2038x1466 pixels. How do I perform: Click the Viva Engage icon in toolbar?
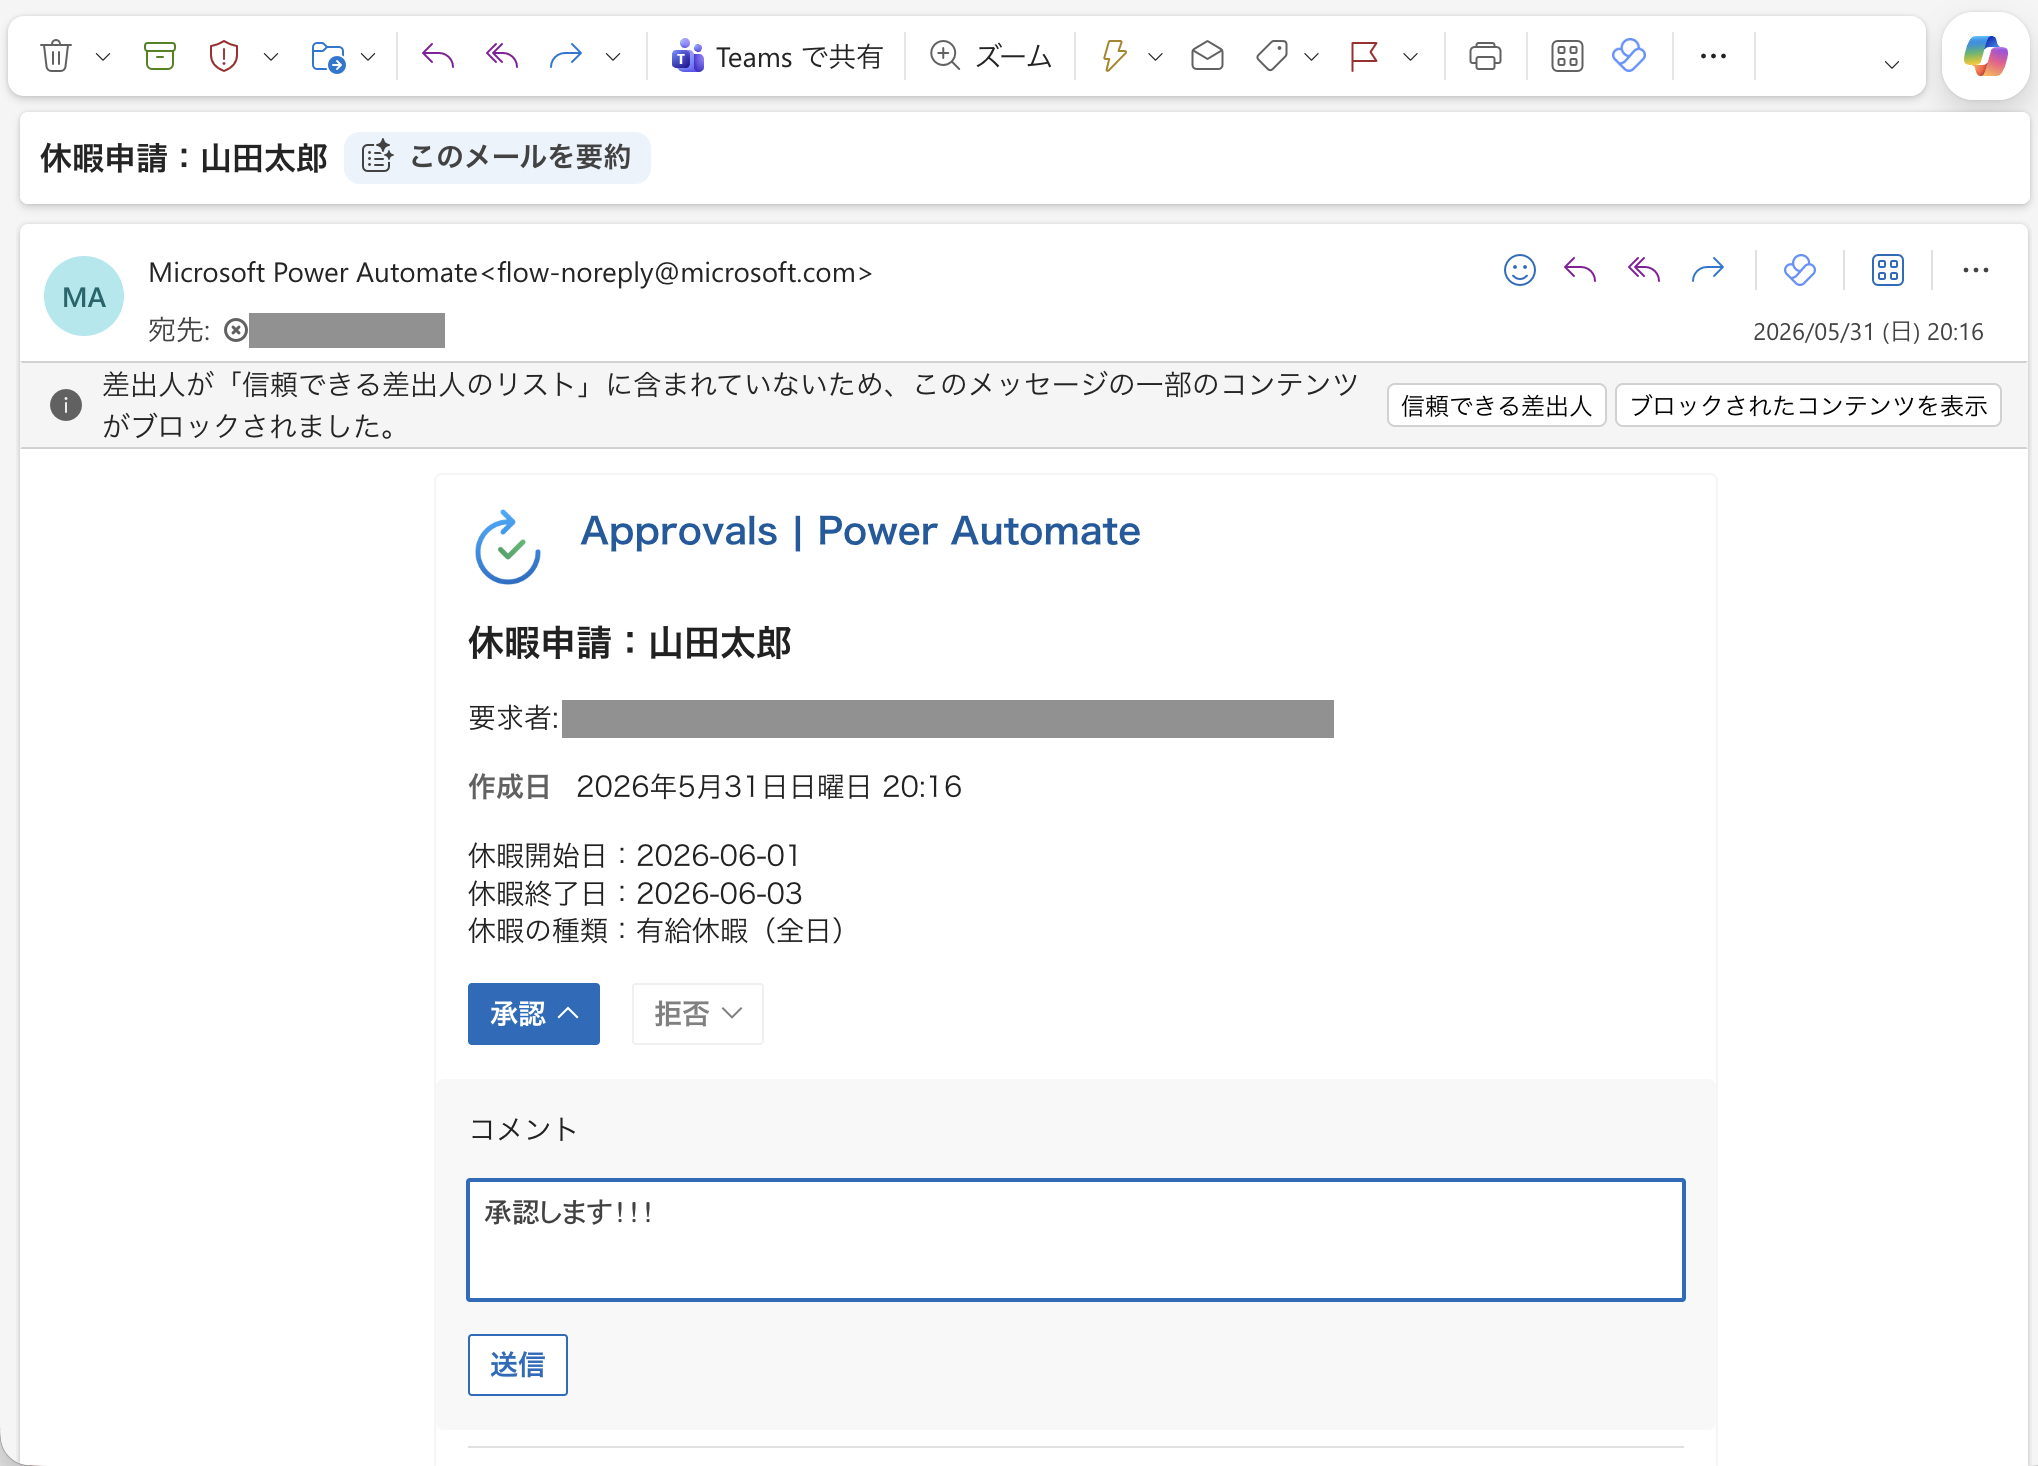[x=1629, y=56]
